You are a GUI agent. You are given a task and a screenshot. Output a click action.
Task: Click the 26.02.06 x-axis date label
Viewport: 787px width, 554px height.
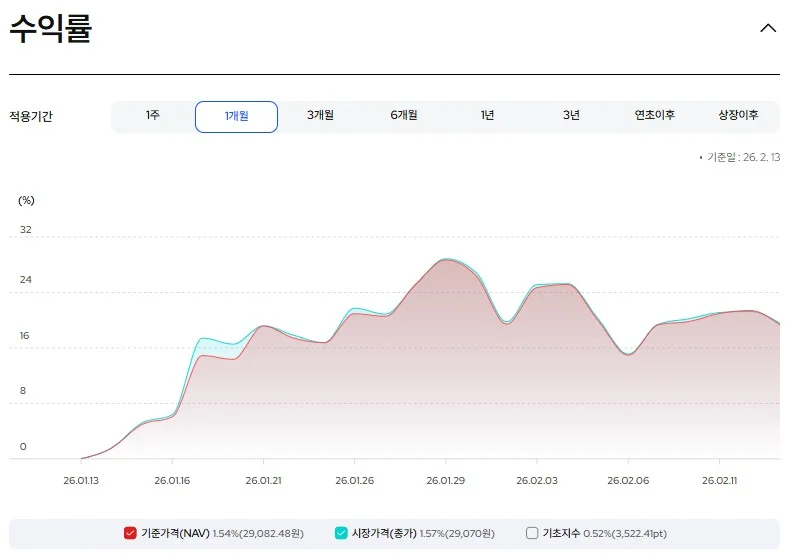coord(628,480)
